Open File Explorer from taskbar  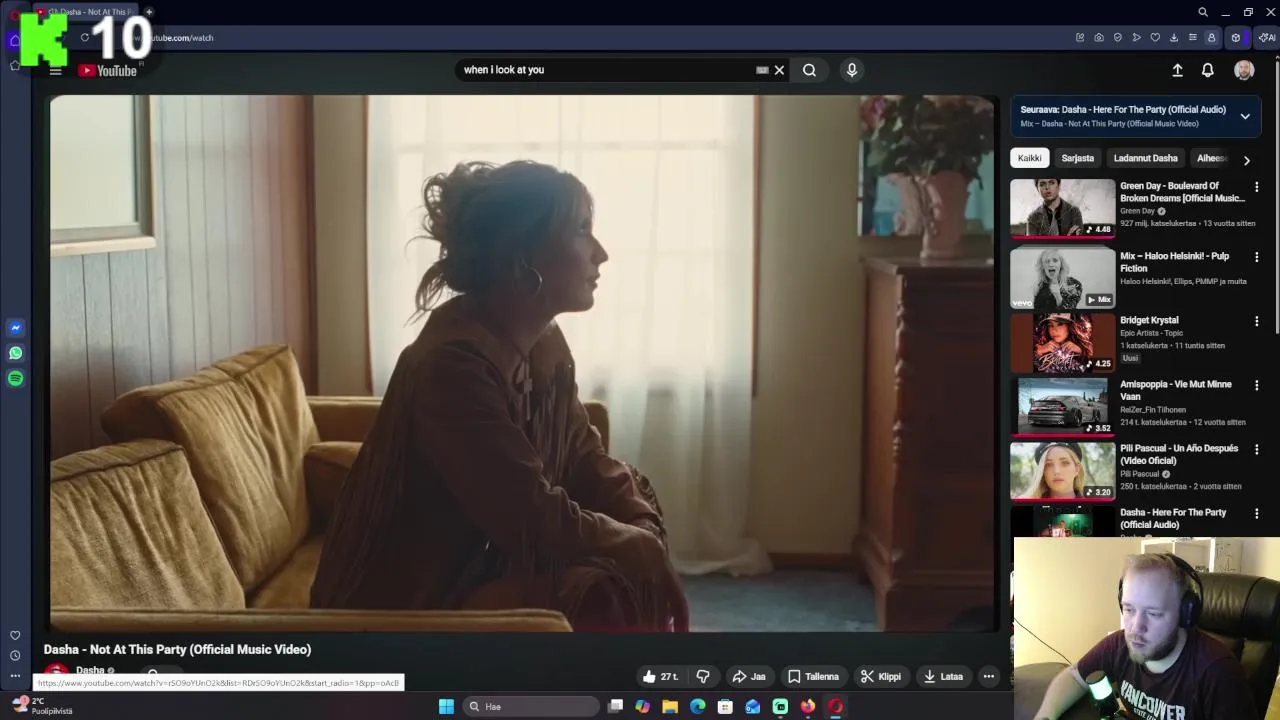pyautogui.click(x=670, y=706)
